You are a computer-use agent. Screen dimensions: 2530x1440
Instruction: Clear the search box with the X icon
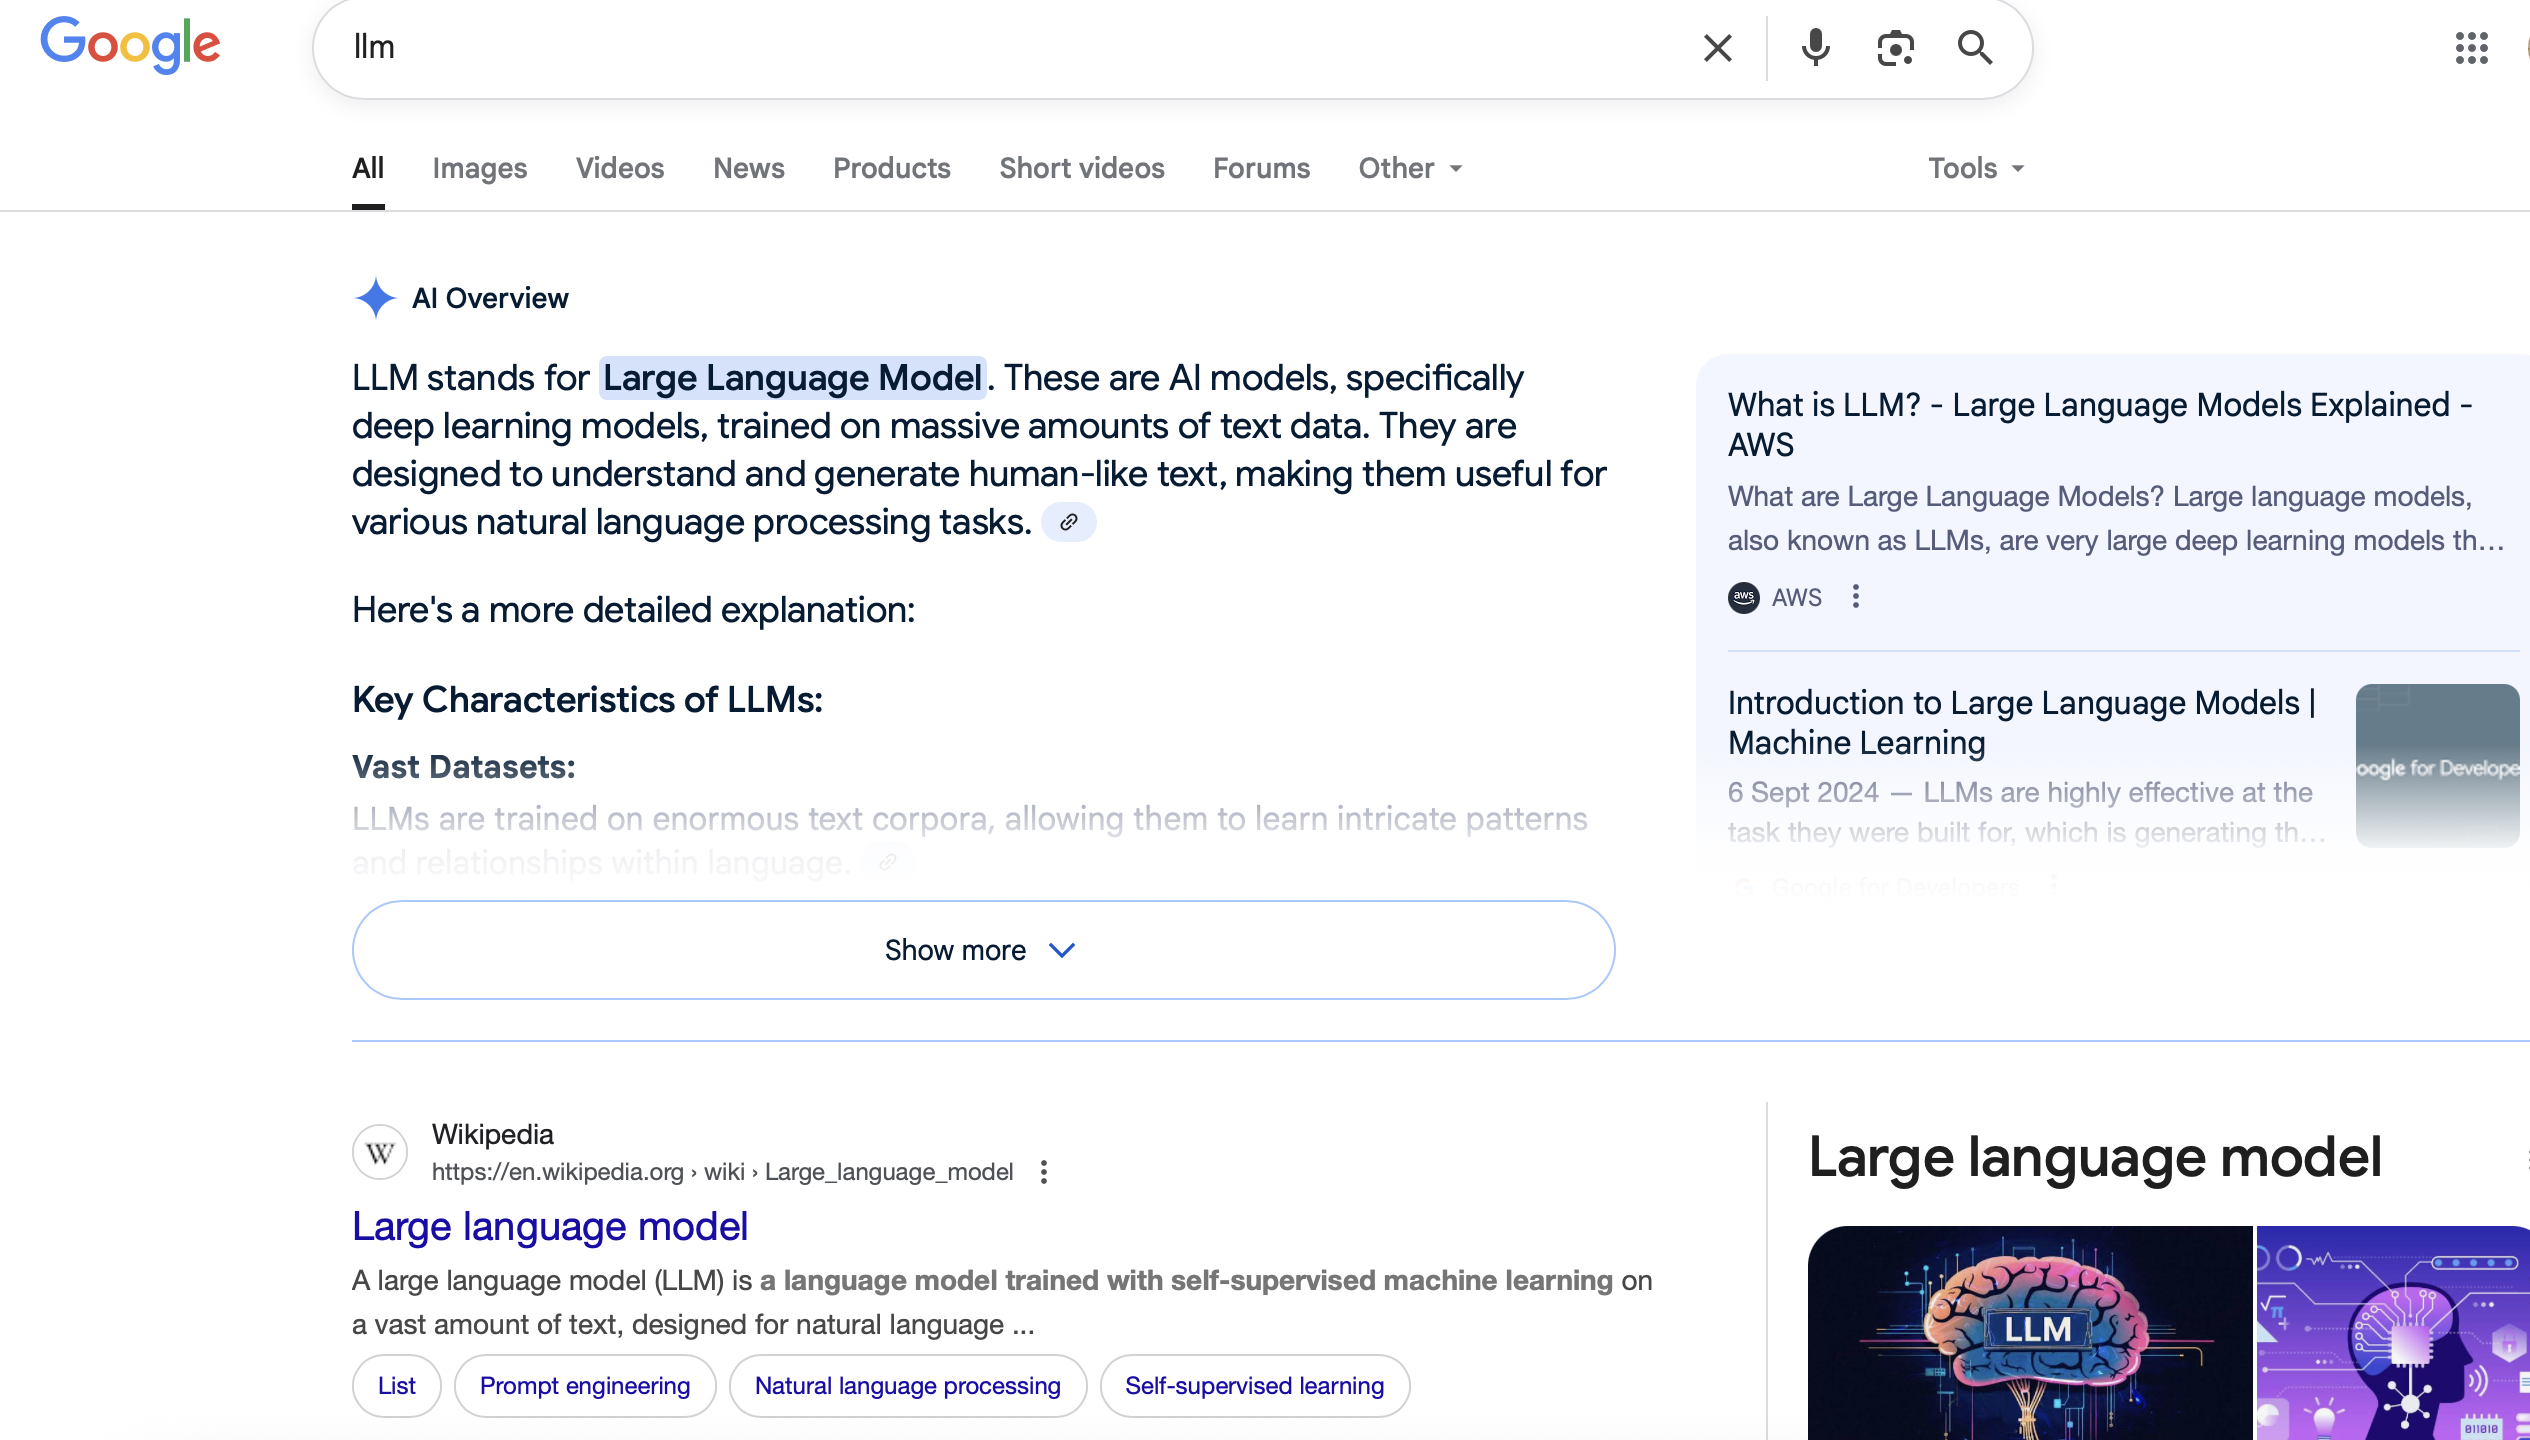coord(1717,48)
